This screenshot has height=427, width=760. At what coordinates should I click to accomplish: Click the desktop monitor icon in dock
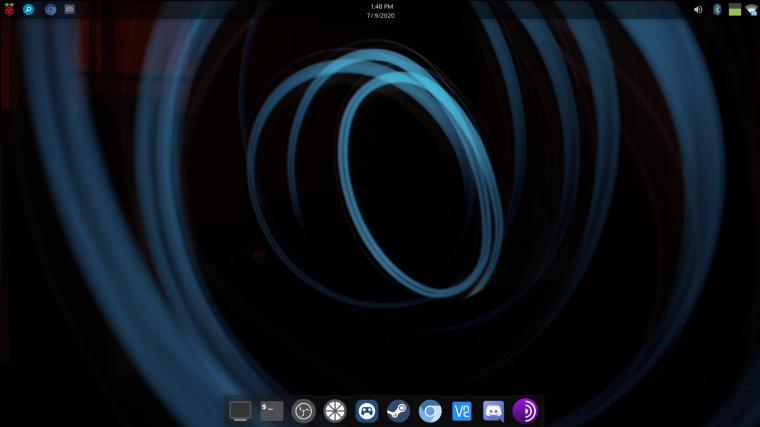click(240, 411)
